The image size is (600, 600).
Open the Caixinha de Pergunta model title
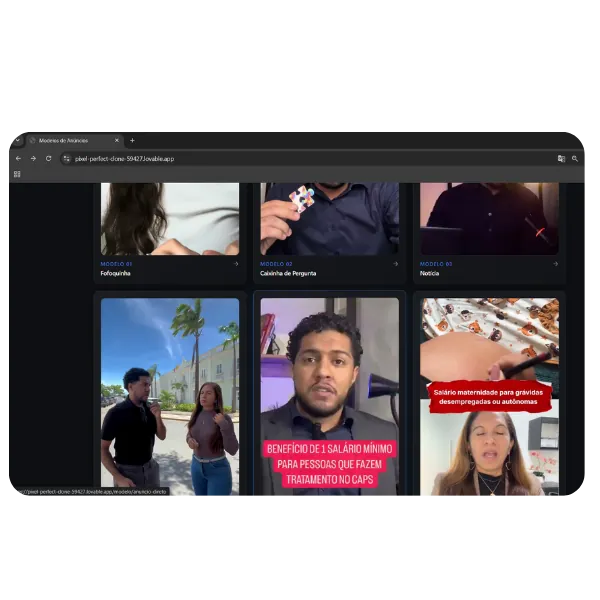[x=288, y=273]
